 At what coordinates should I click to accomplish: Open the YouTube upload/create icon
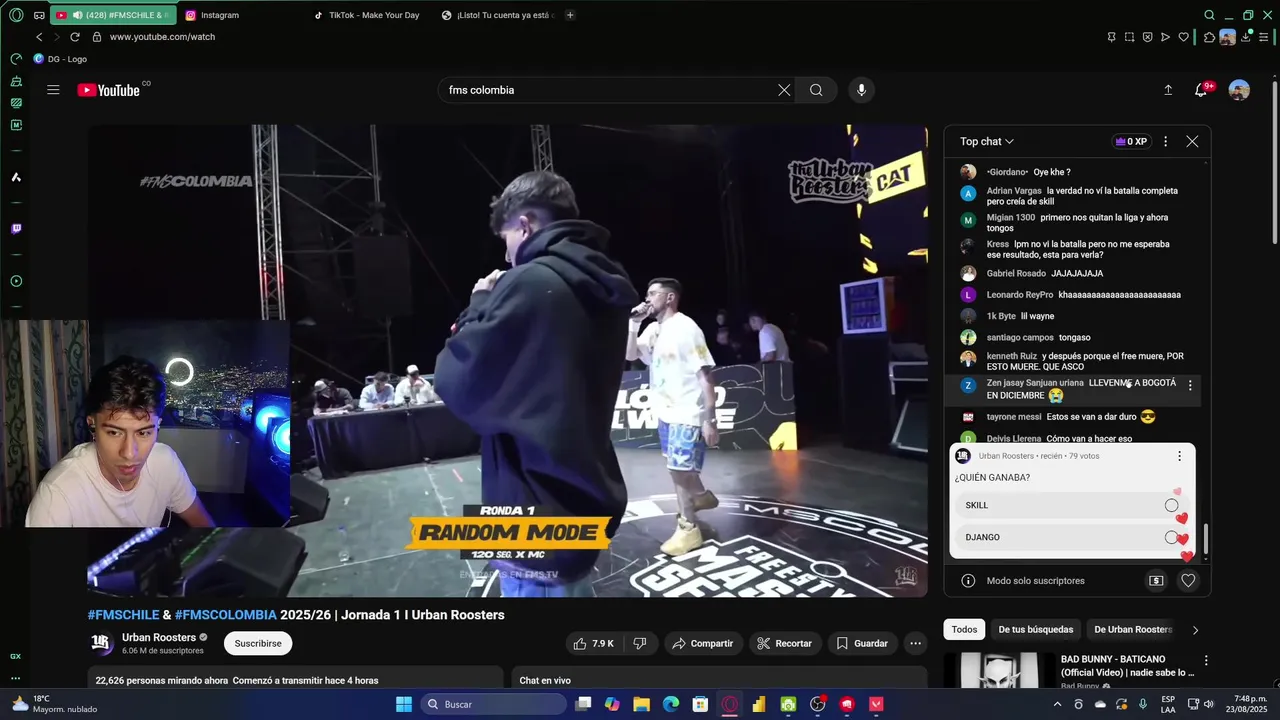(1168, 90)
